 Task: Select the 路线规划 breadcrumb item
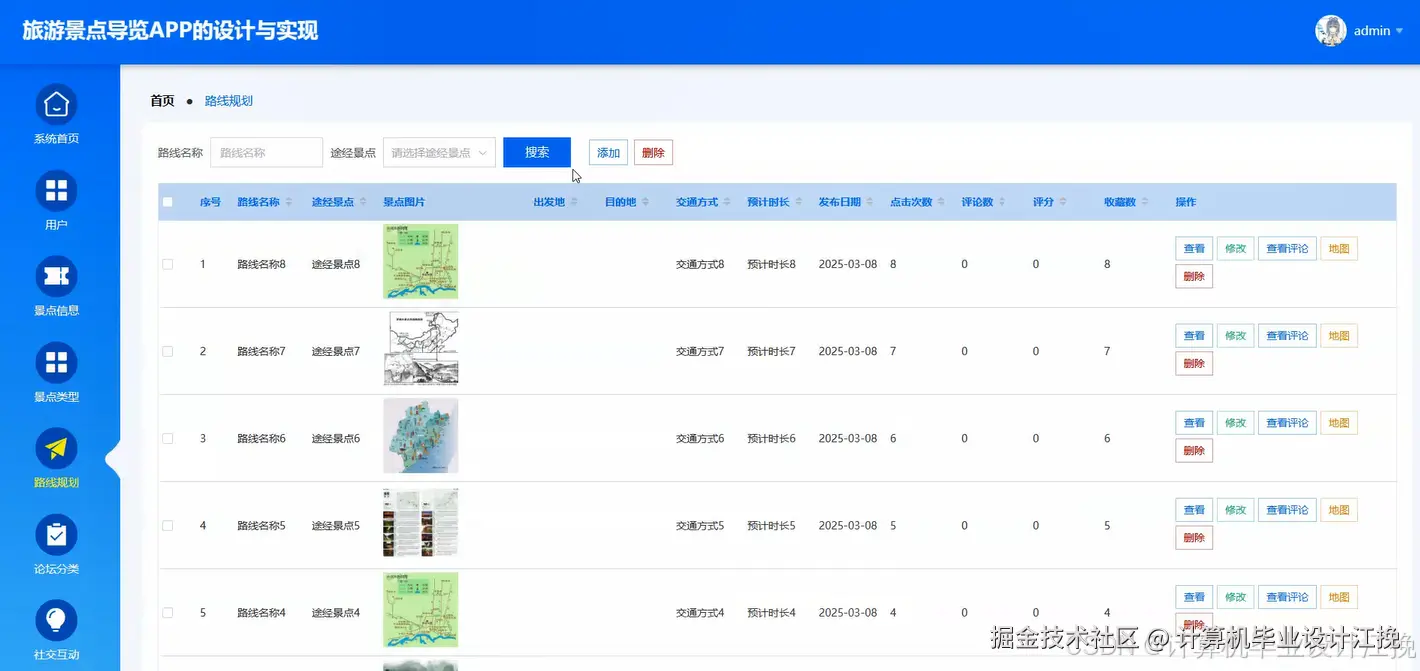[x=228, y=100]
